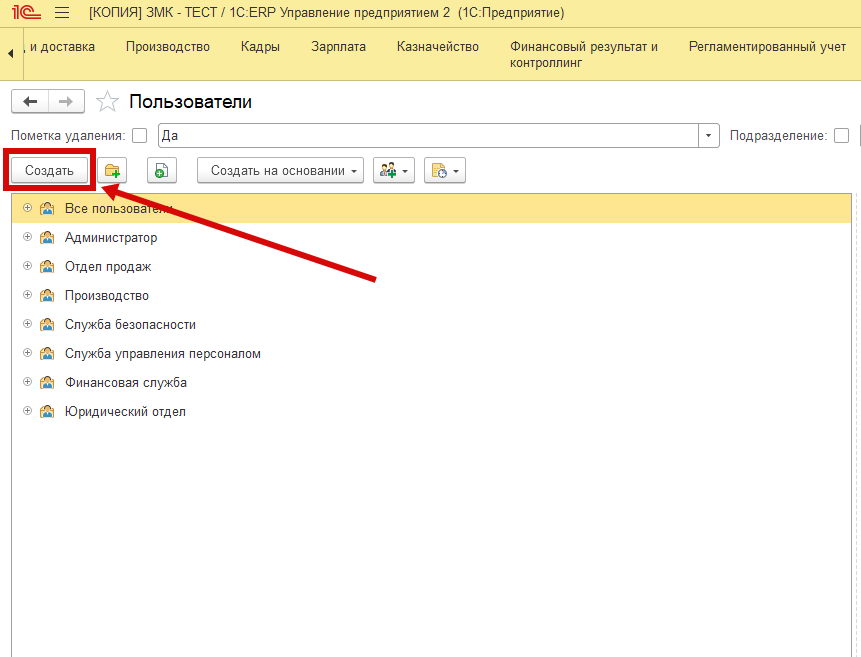Expand the Юридический отдел group
The image size is (861, 657).
pyautogui.click(x=27, y=411)
